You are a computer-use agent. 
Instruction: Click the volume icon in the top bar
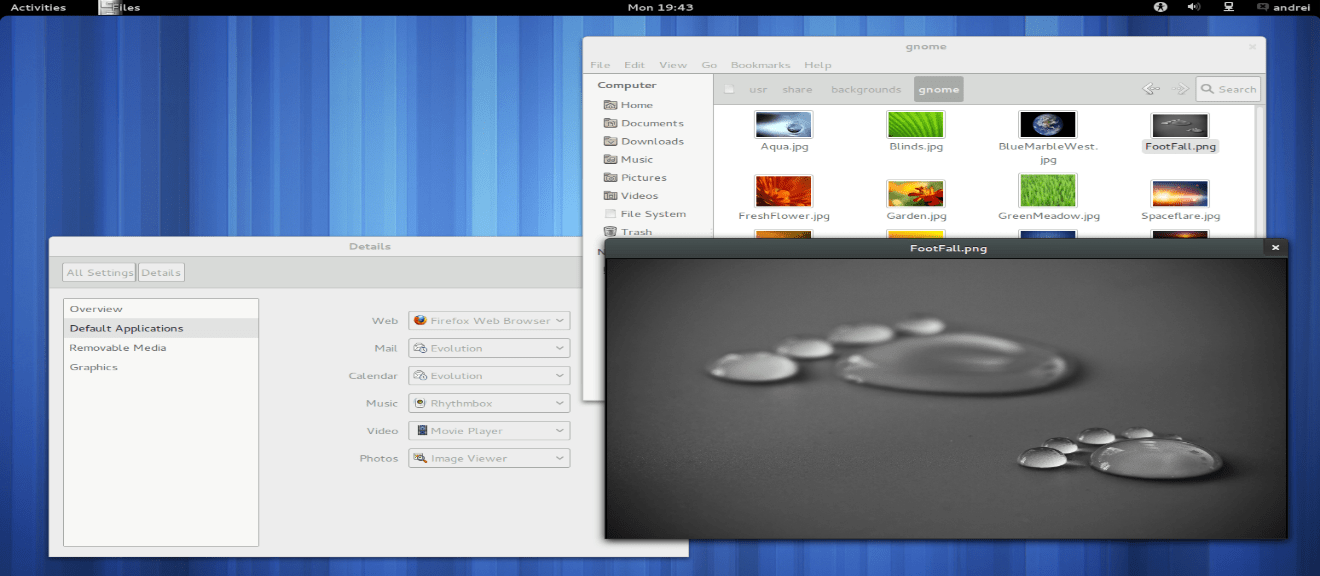click(x=1193, y=7)
